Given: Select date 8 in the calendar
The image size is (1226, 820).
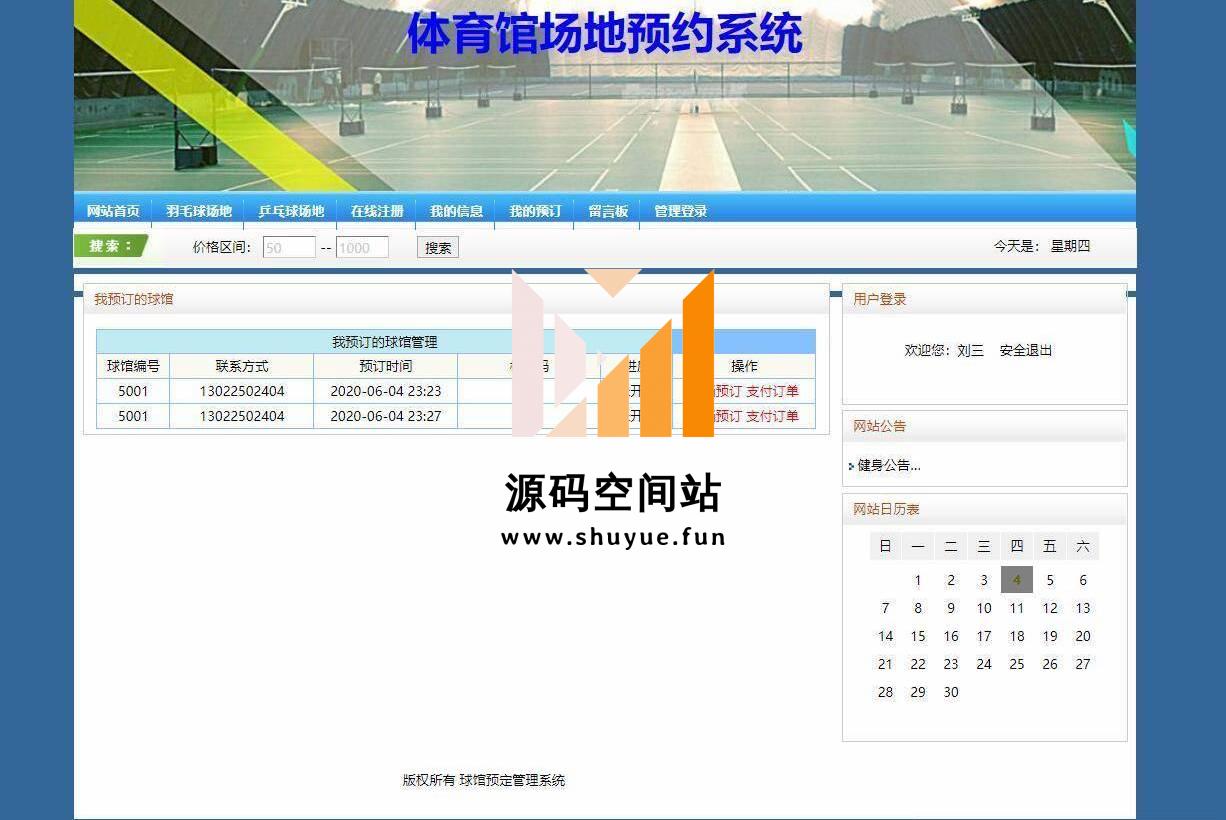Looking at the screenshot, I should 918,608.
